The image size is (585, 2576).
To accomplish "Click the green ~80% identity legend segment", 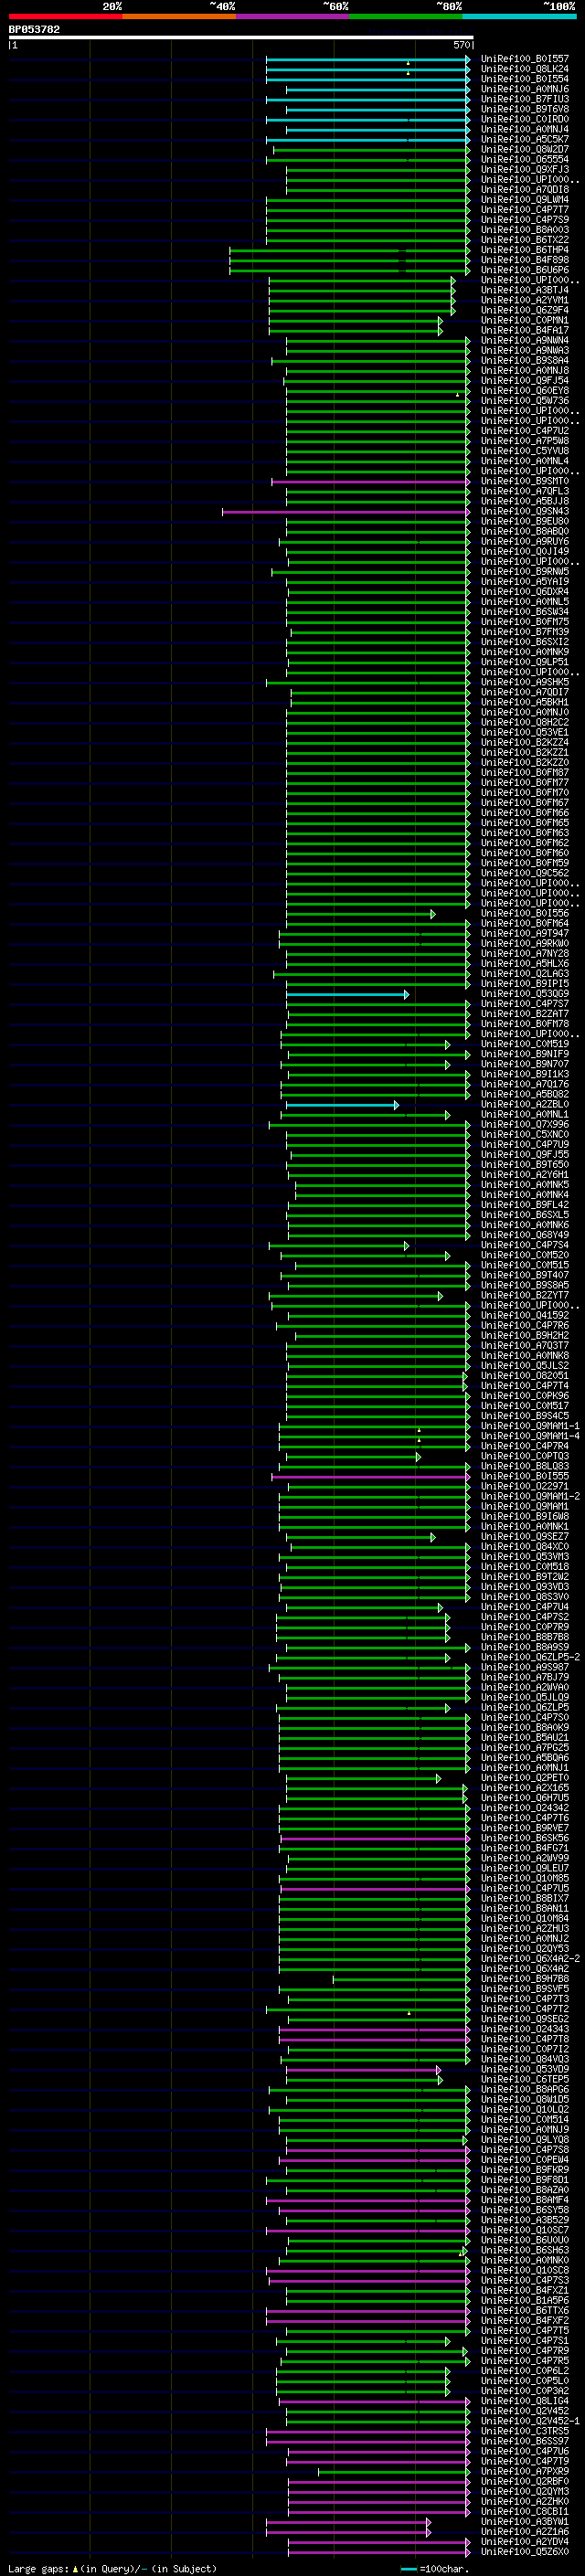I will (x=406, y=16).
